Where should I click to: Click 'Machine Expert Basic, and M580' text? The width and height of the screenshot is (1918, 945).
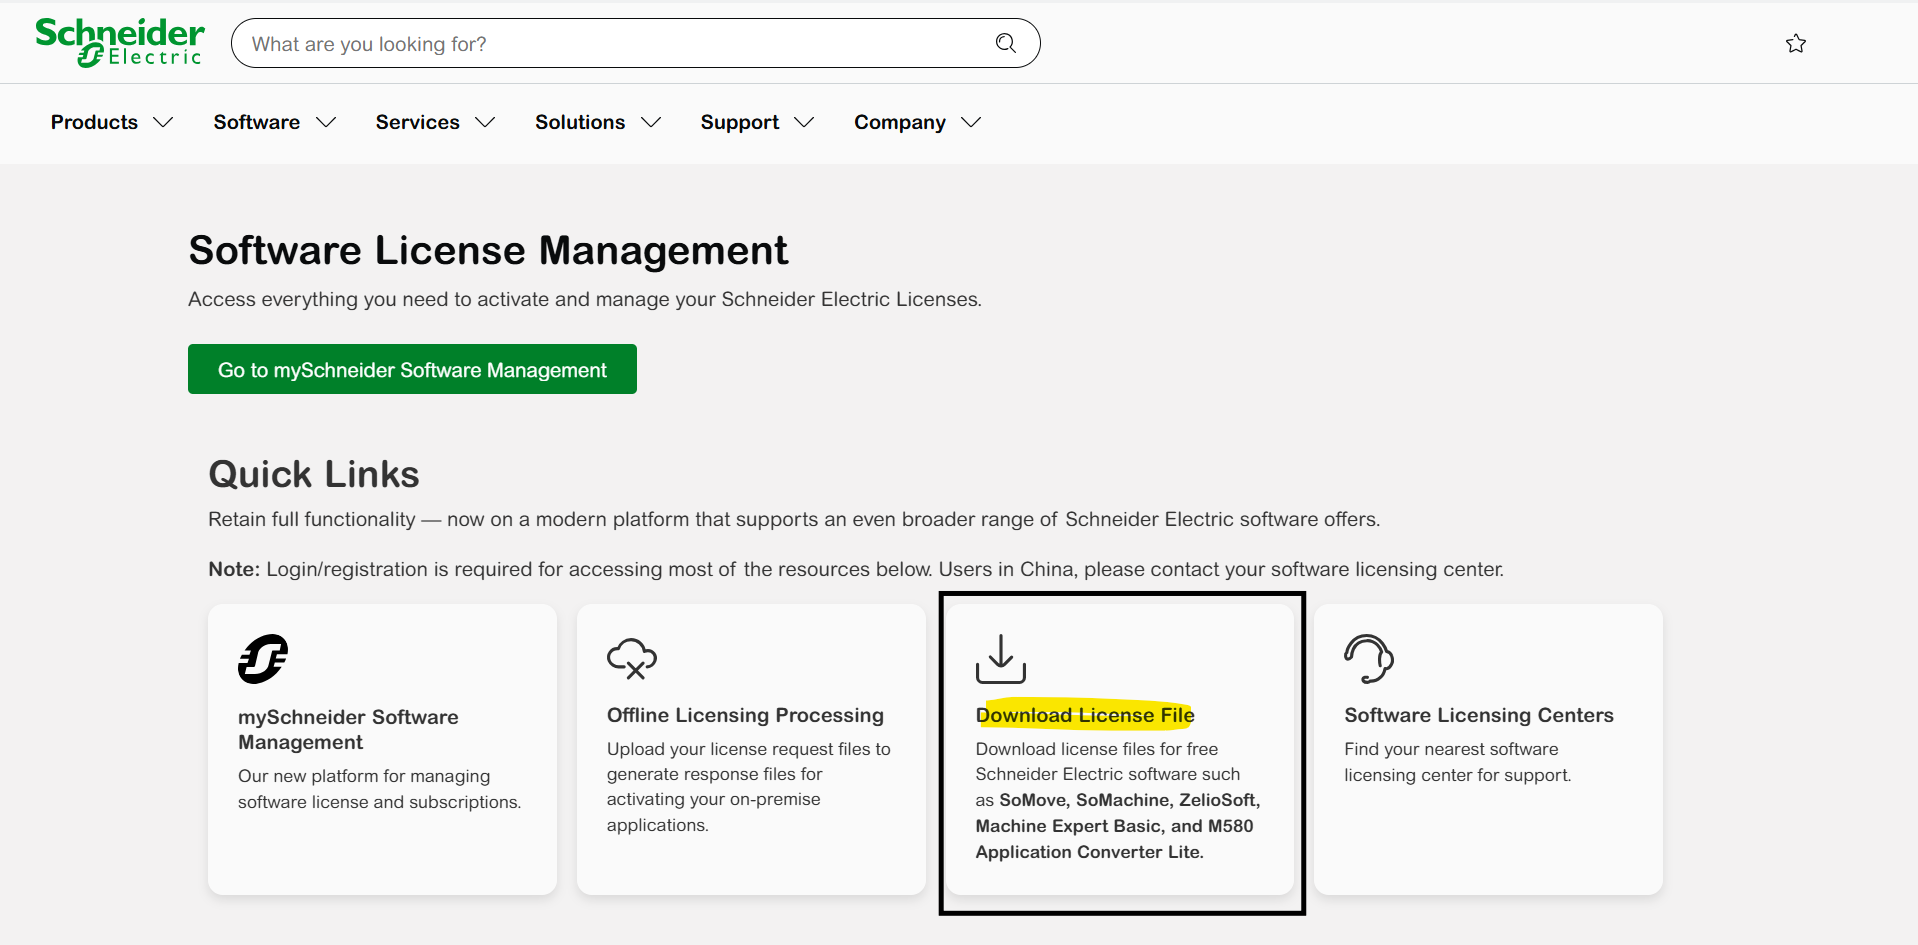[x=1114, y=826]
